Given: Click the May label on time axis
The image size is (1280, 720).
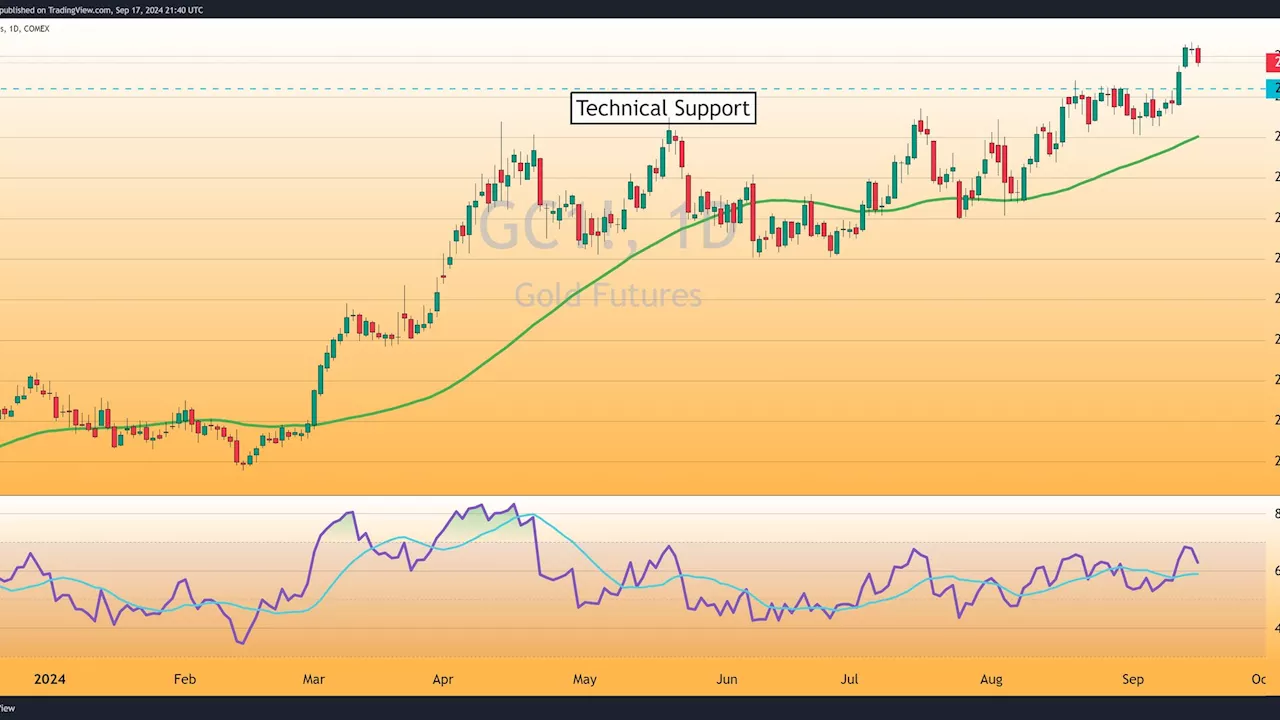Looking at the screenshot, I should pos(585,679).
